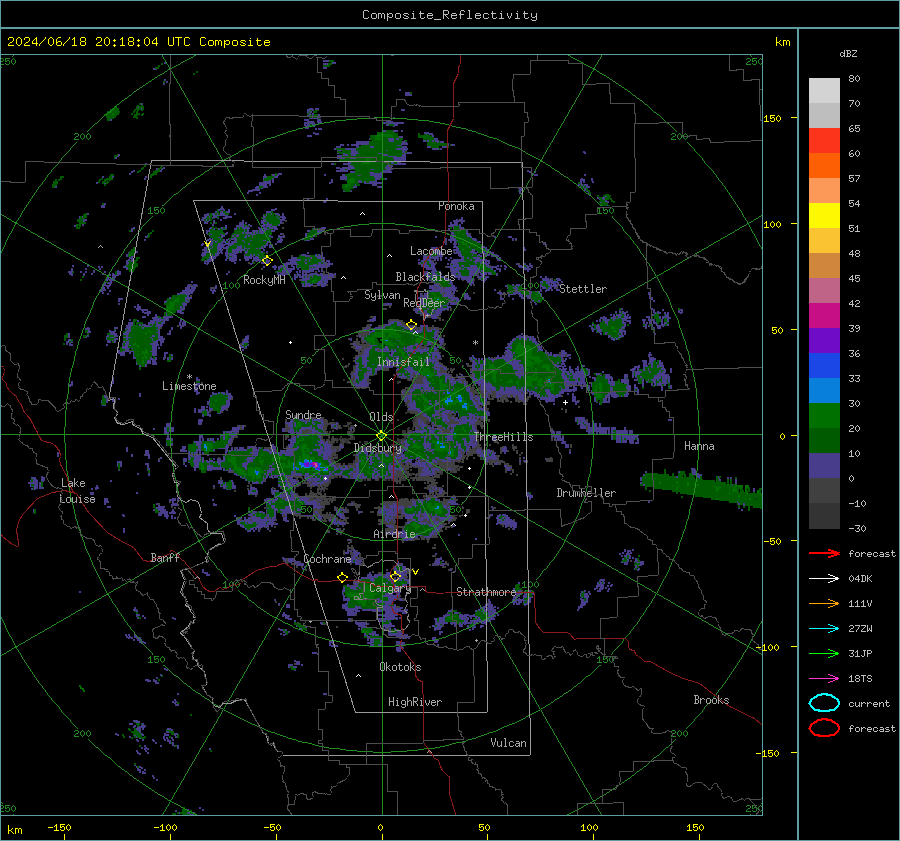Click the red forecast ellipse icon

pos(824,728)
